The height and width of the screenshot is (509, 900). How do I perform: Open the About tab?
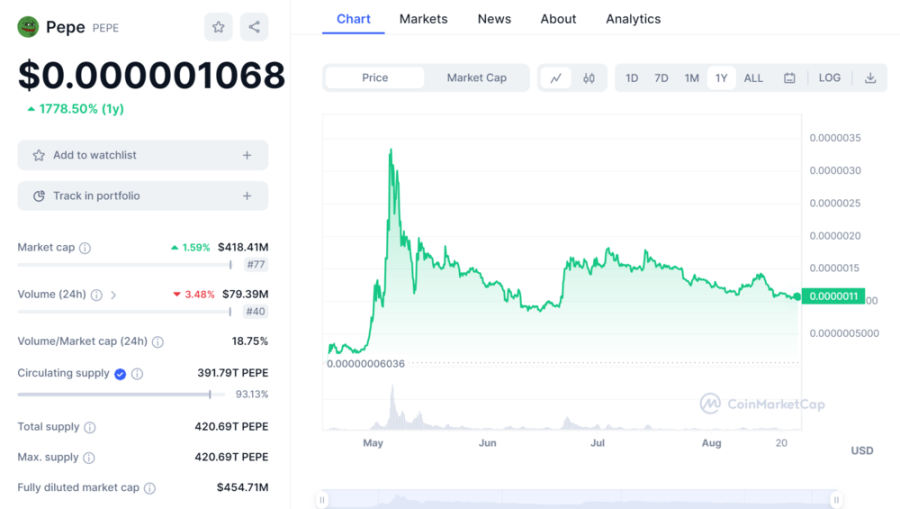coord(558,19)
